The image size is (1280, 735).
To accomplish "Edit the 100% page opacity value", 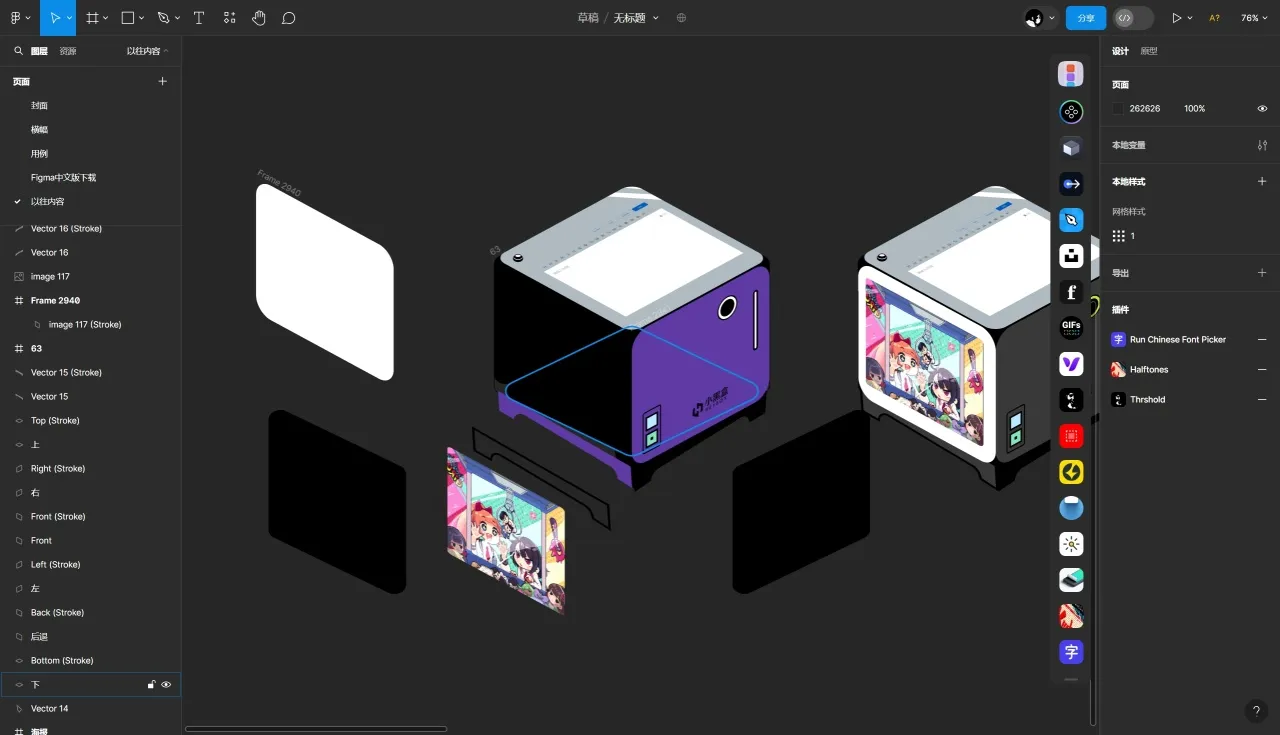I will [1195, 108].
